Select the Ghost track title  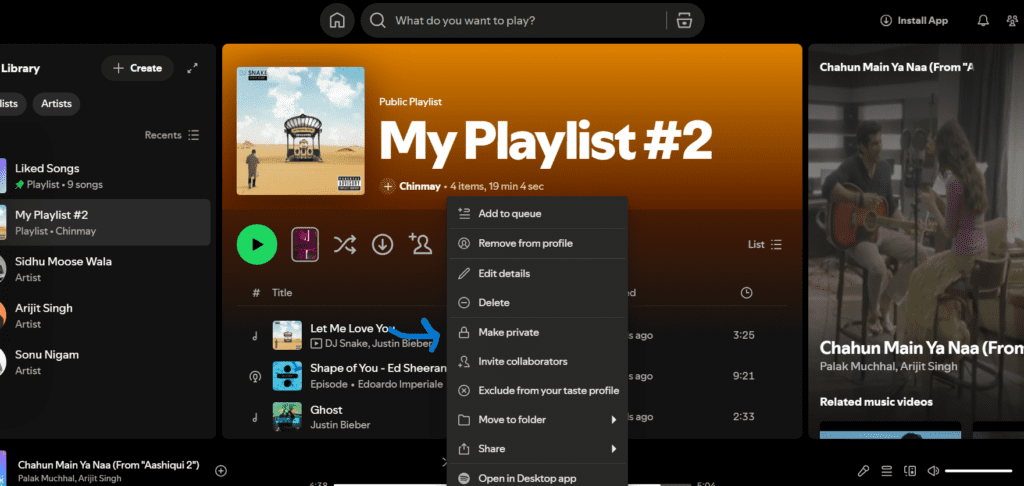coord(327,410)
